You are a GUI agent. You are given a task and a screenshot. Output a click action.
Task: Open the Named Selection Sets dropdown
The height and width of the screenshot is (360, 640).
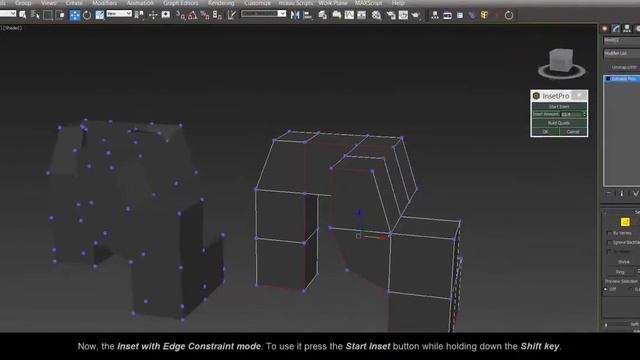point(263,14)
